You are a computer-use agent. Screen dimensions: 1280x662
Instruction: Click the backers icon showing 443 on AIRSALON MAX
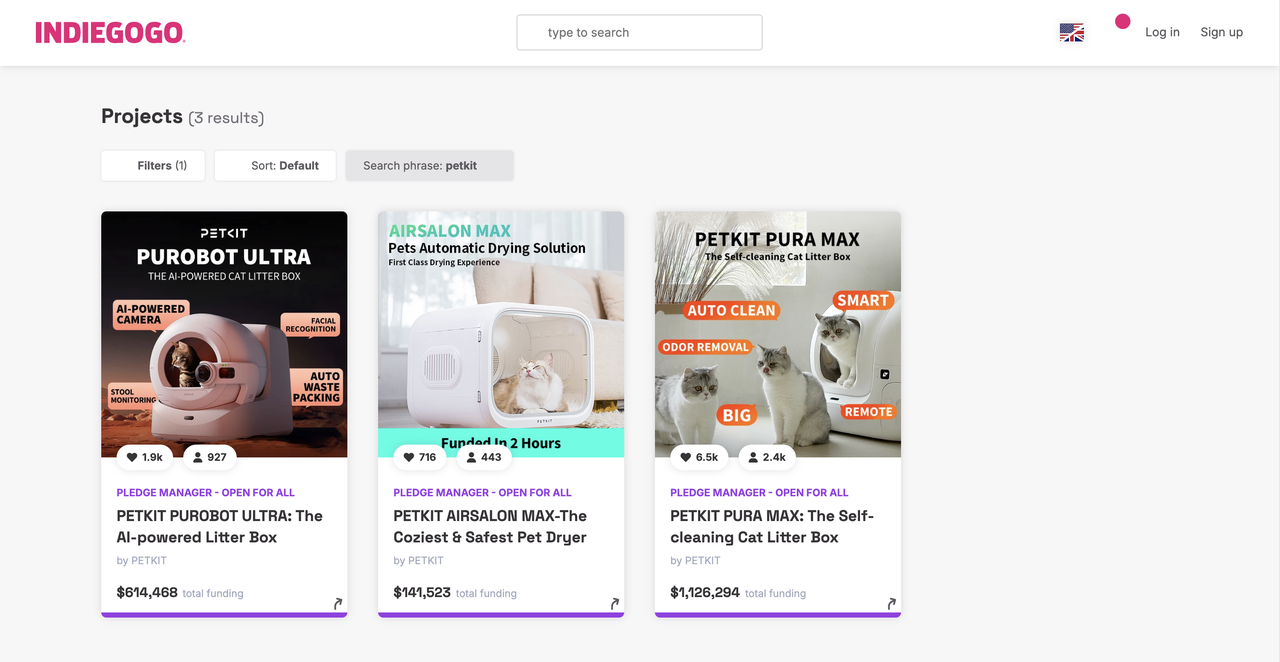click(483, 457)
